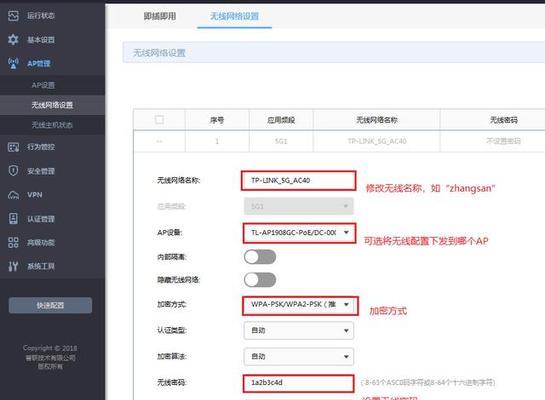Click the 无线密码 input field
Screen dimensions: 545x400
tap(299, 383)
